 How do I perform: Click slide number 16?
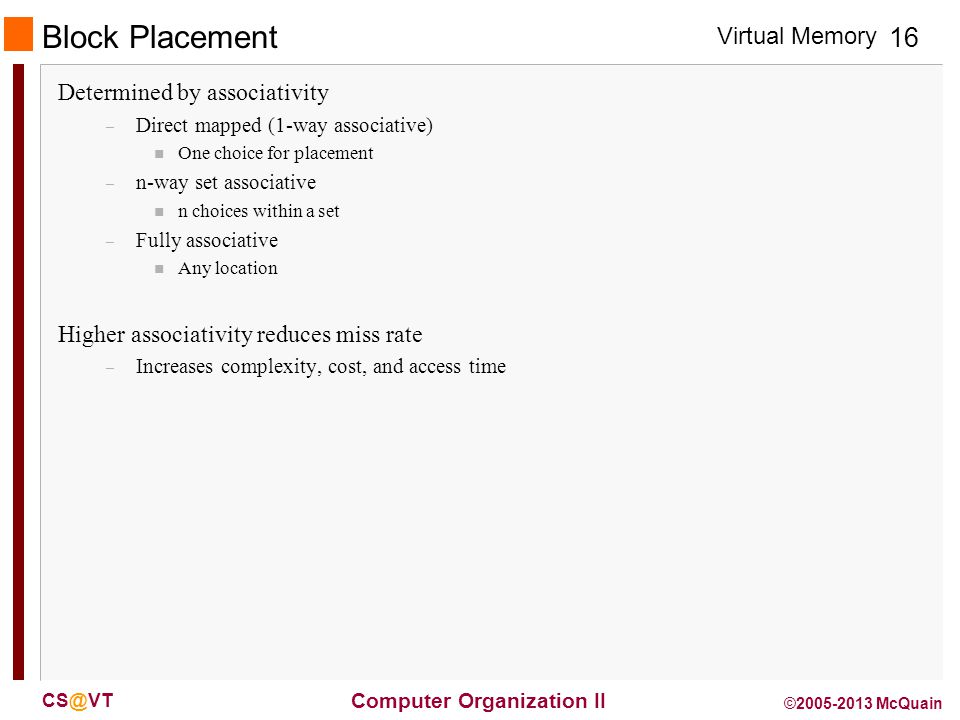click(904, 37)
